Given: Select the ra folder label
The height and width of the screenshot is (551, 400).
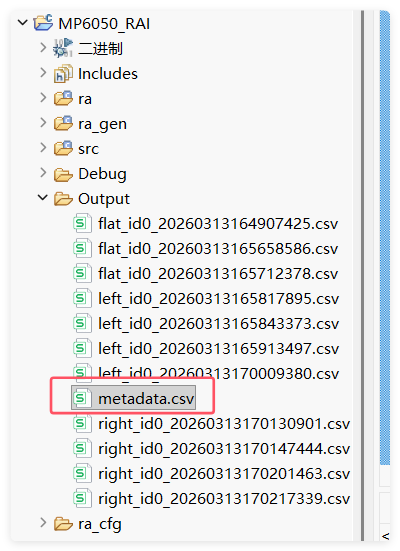Looking at the screenshot, I should tap(85, 99).
